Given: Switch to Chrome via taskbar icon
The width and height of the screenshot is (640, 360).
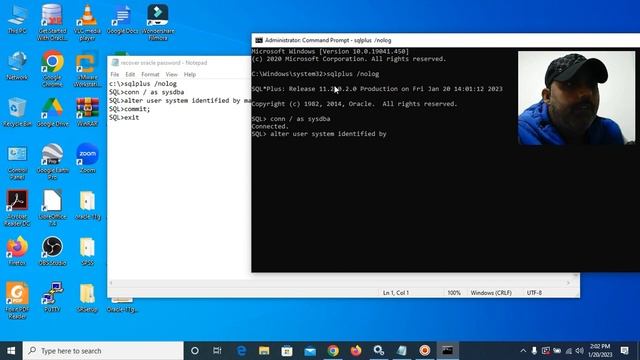Looking at the screenshot, I should click(x=333, y=351).
